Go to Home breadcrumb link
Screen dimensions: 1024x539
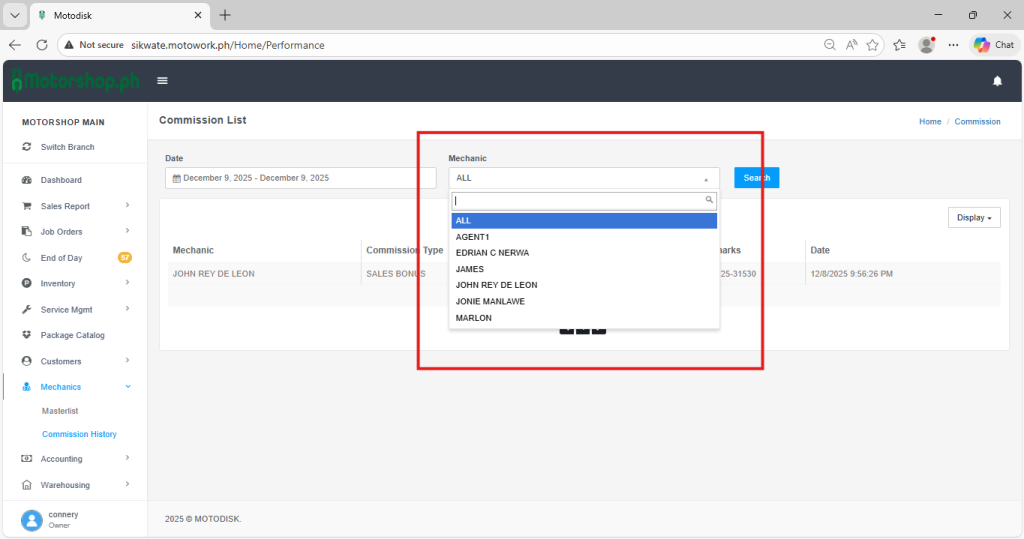point(930,121)
